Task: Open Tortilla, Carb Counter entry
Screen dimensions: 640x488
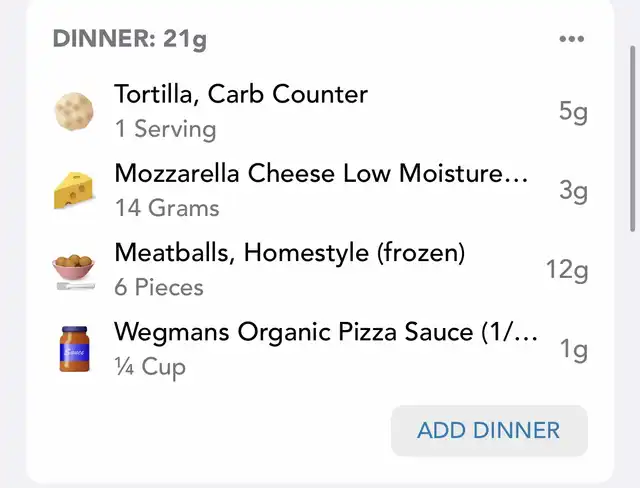Action: click(320, 111)
